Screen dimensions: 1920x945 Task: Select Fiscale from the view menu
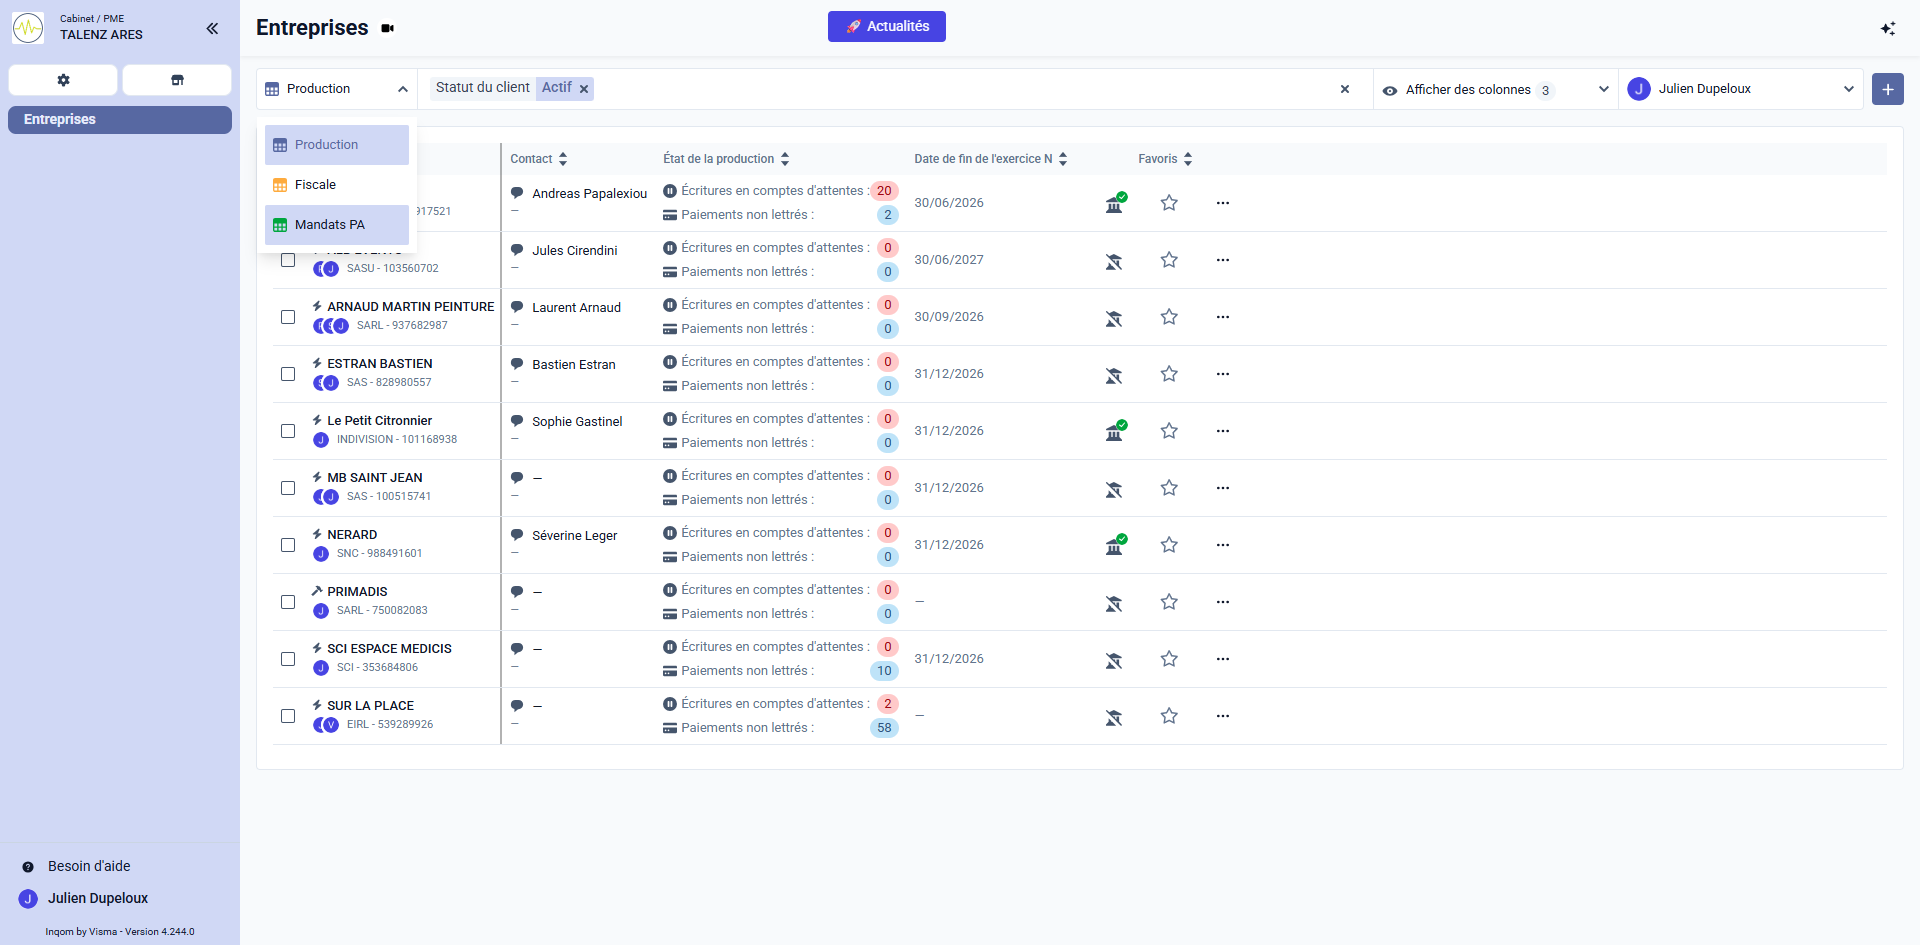point(316,185)
